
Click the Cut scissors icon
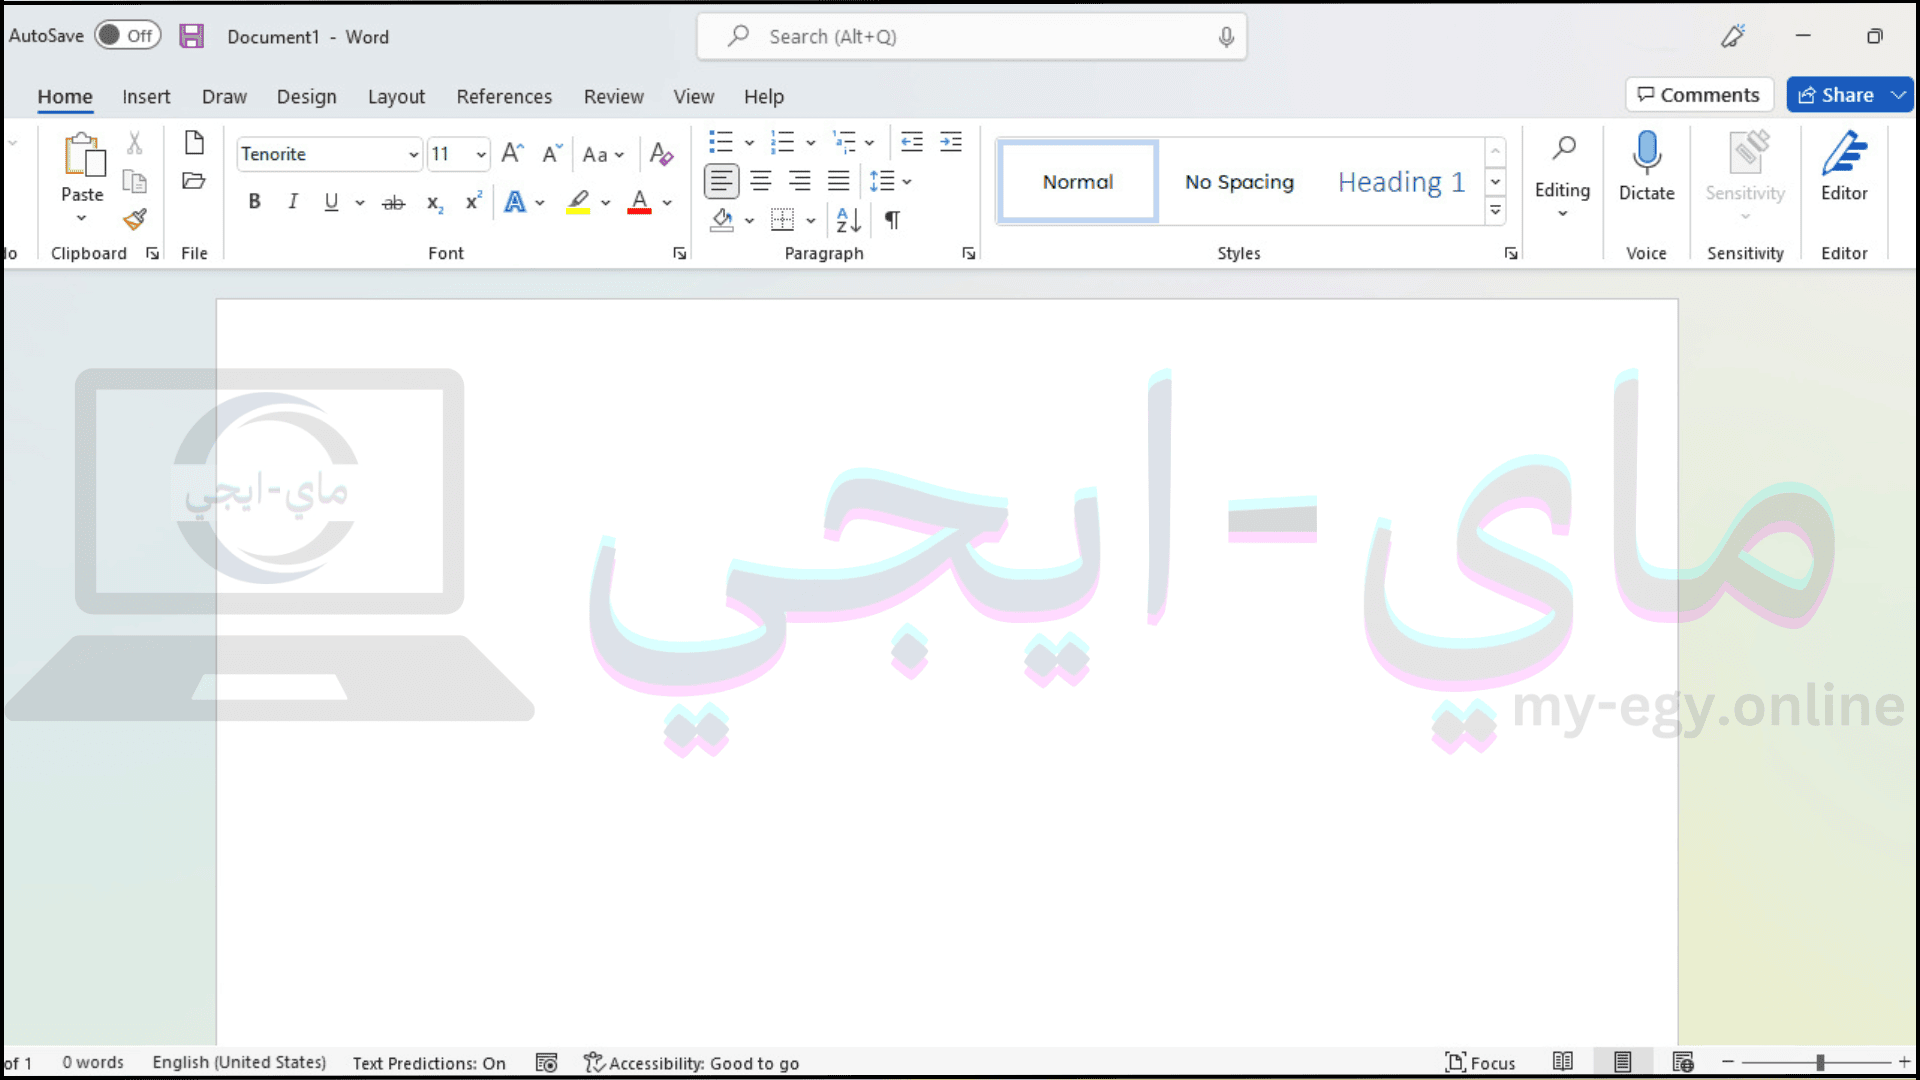135,143
